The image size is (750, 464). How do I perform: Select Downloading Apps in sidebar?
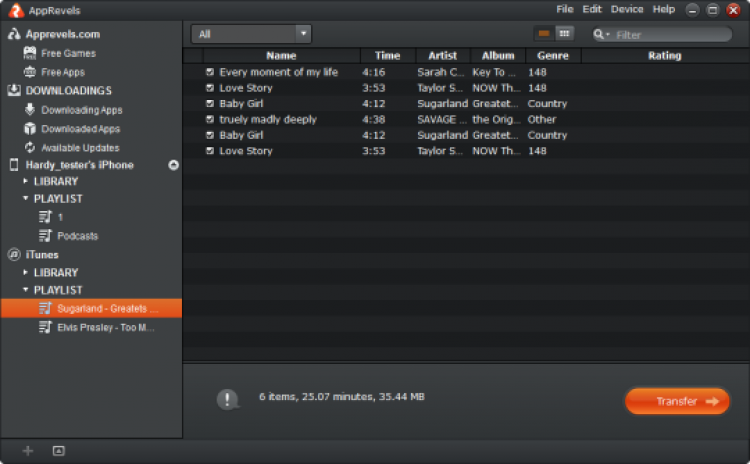tap(82, 110)
